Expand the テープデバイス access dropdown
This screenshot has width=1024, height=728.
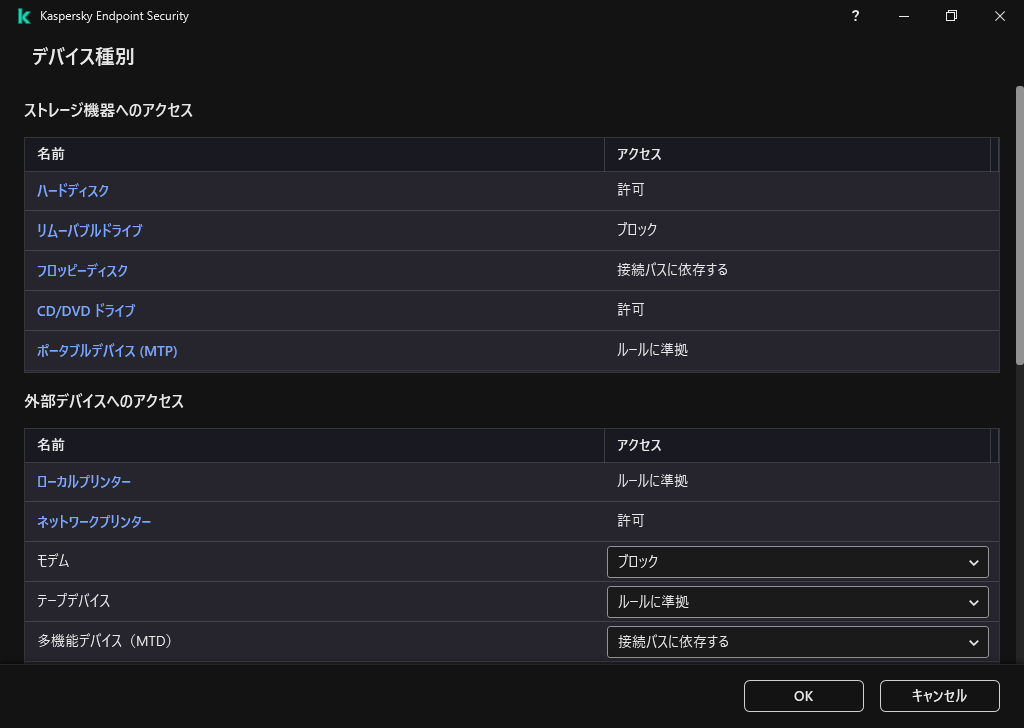(x=797, y=601)
